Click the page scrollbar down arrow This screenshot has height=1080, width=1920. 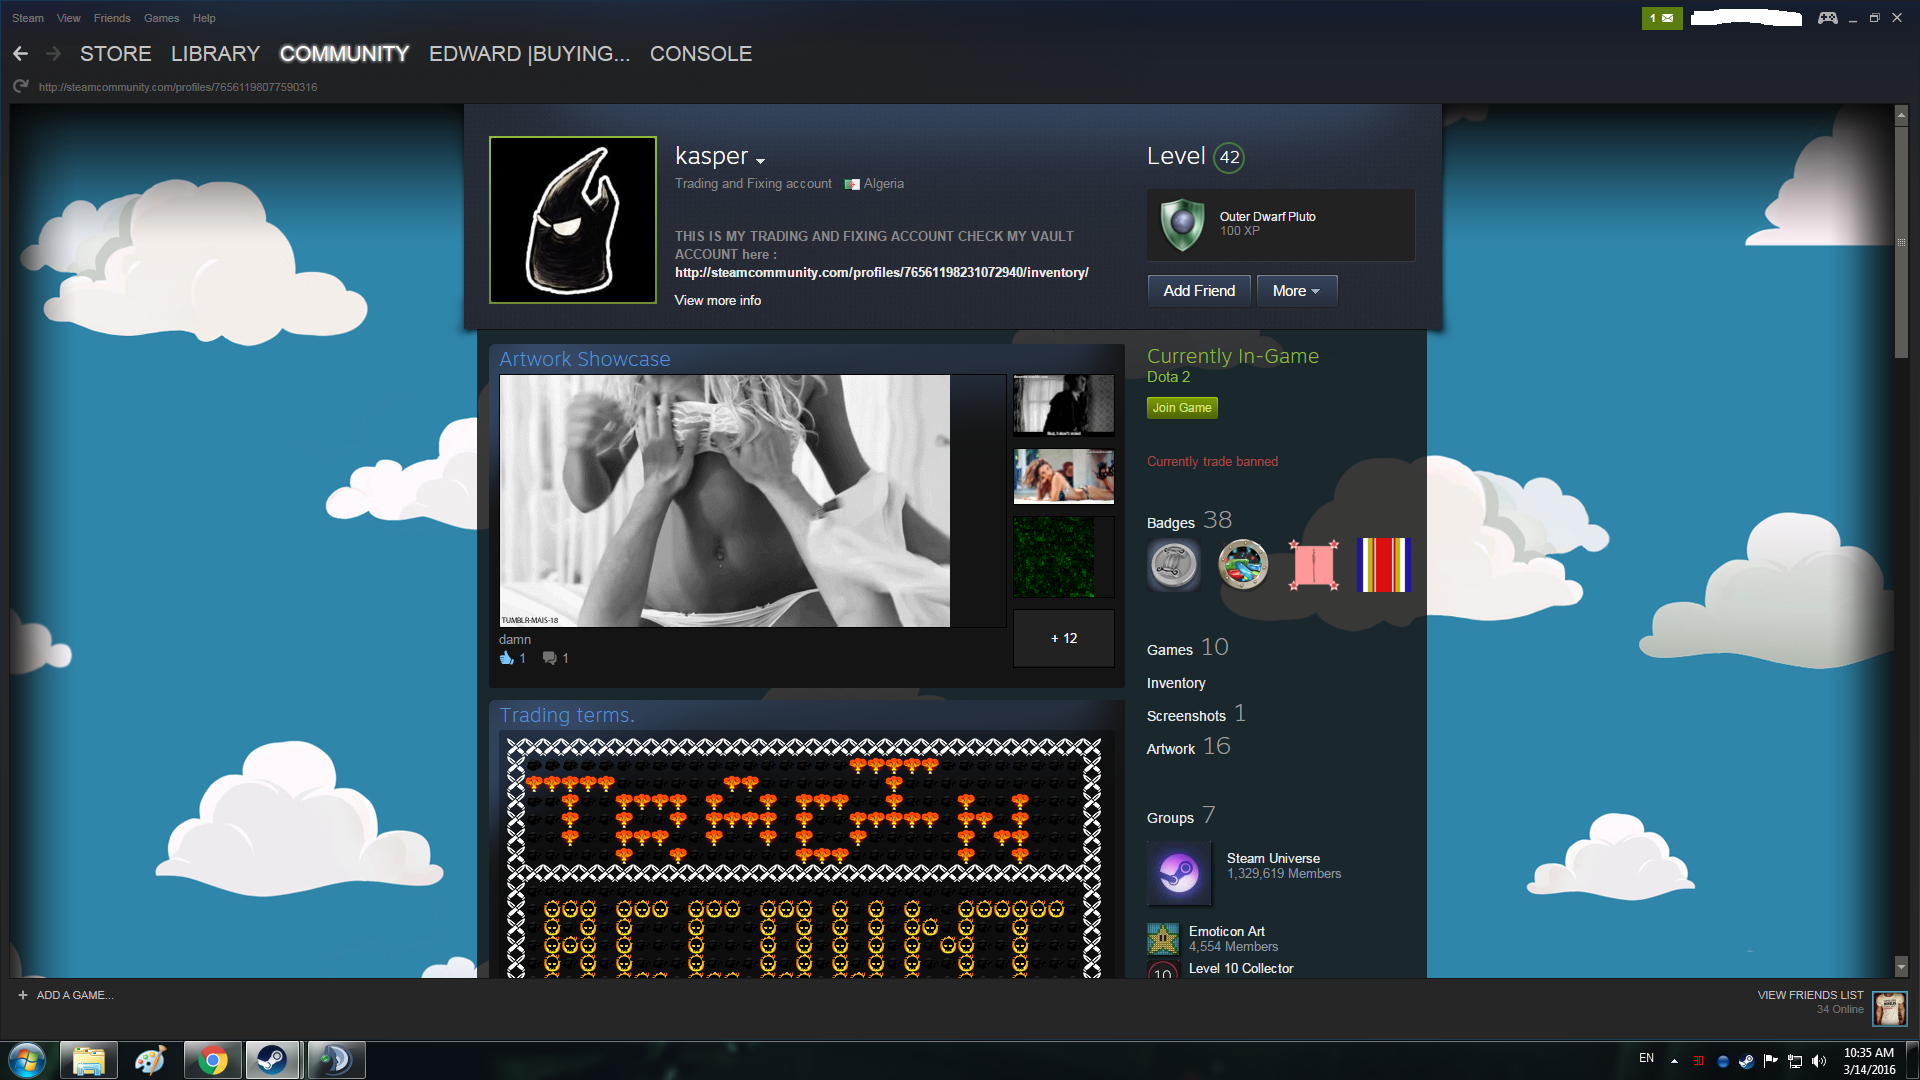click(x=1901, y=966)
